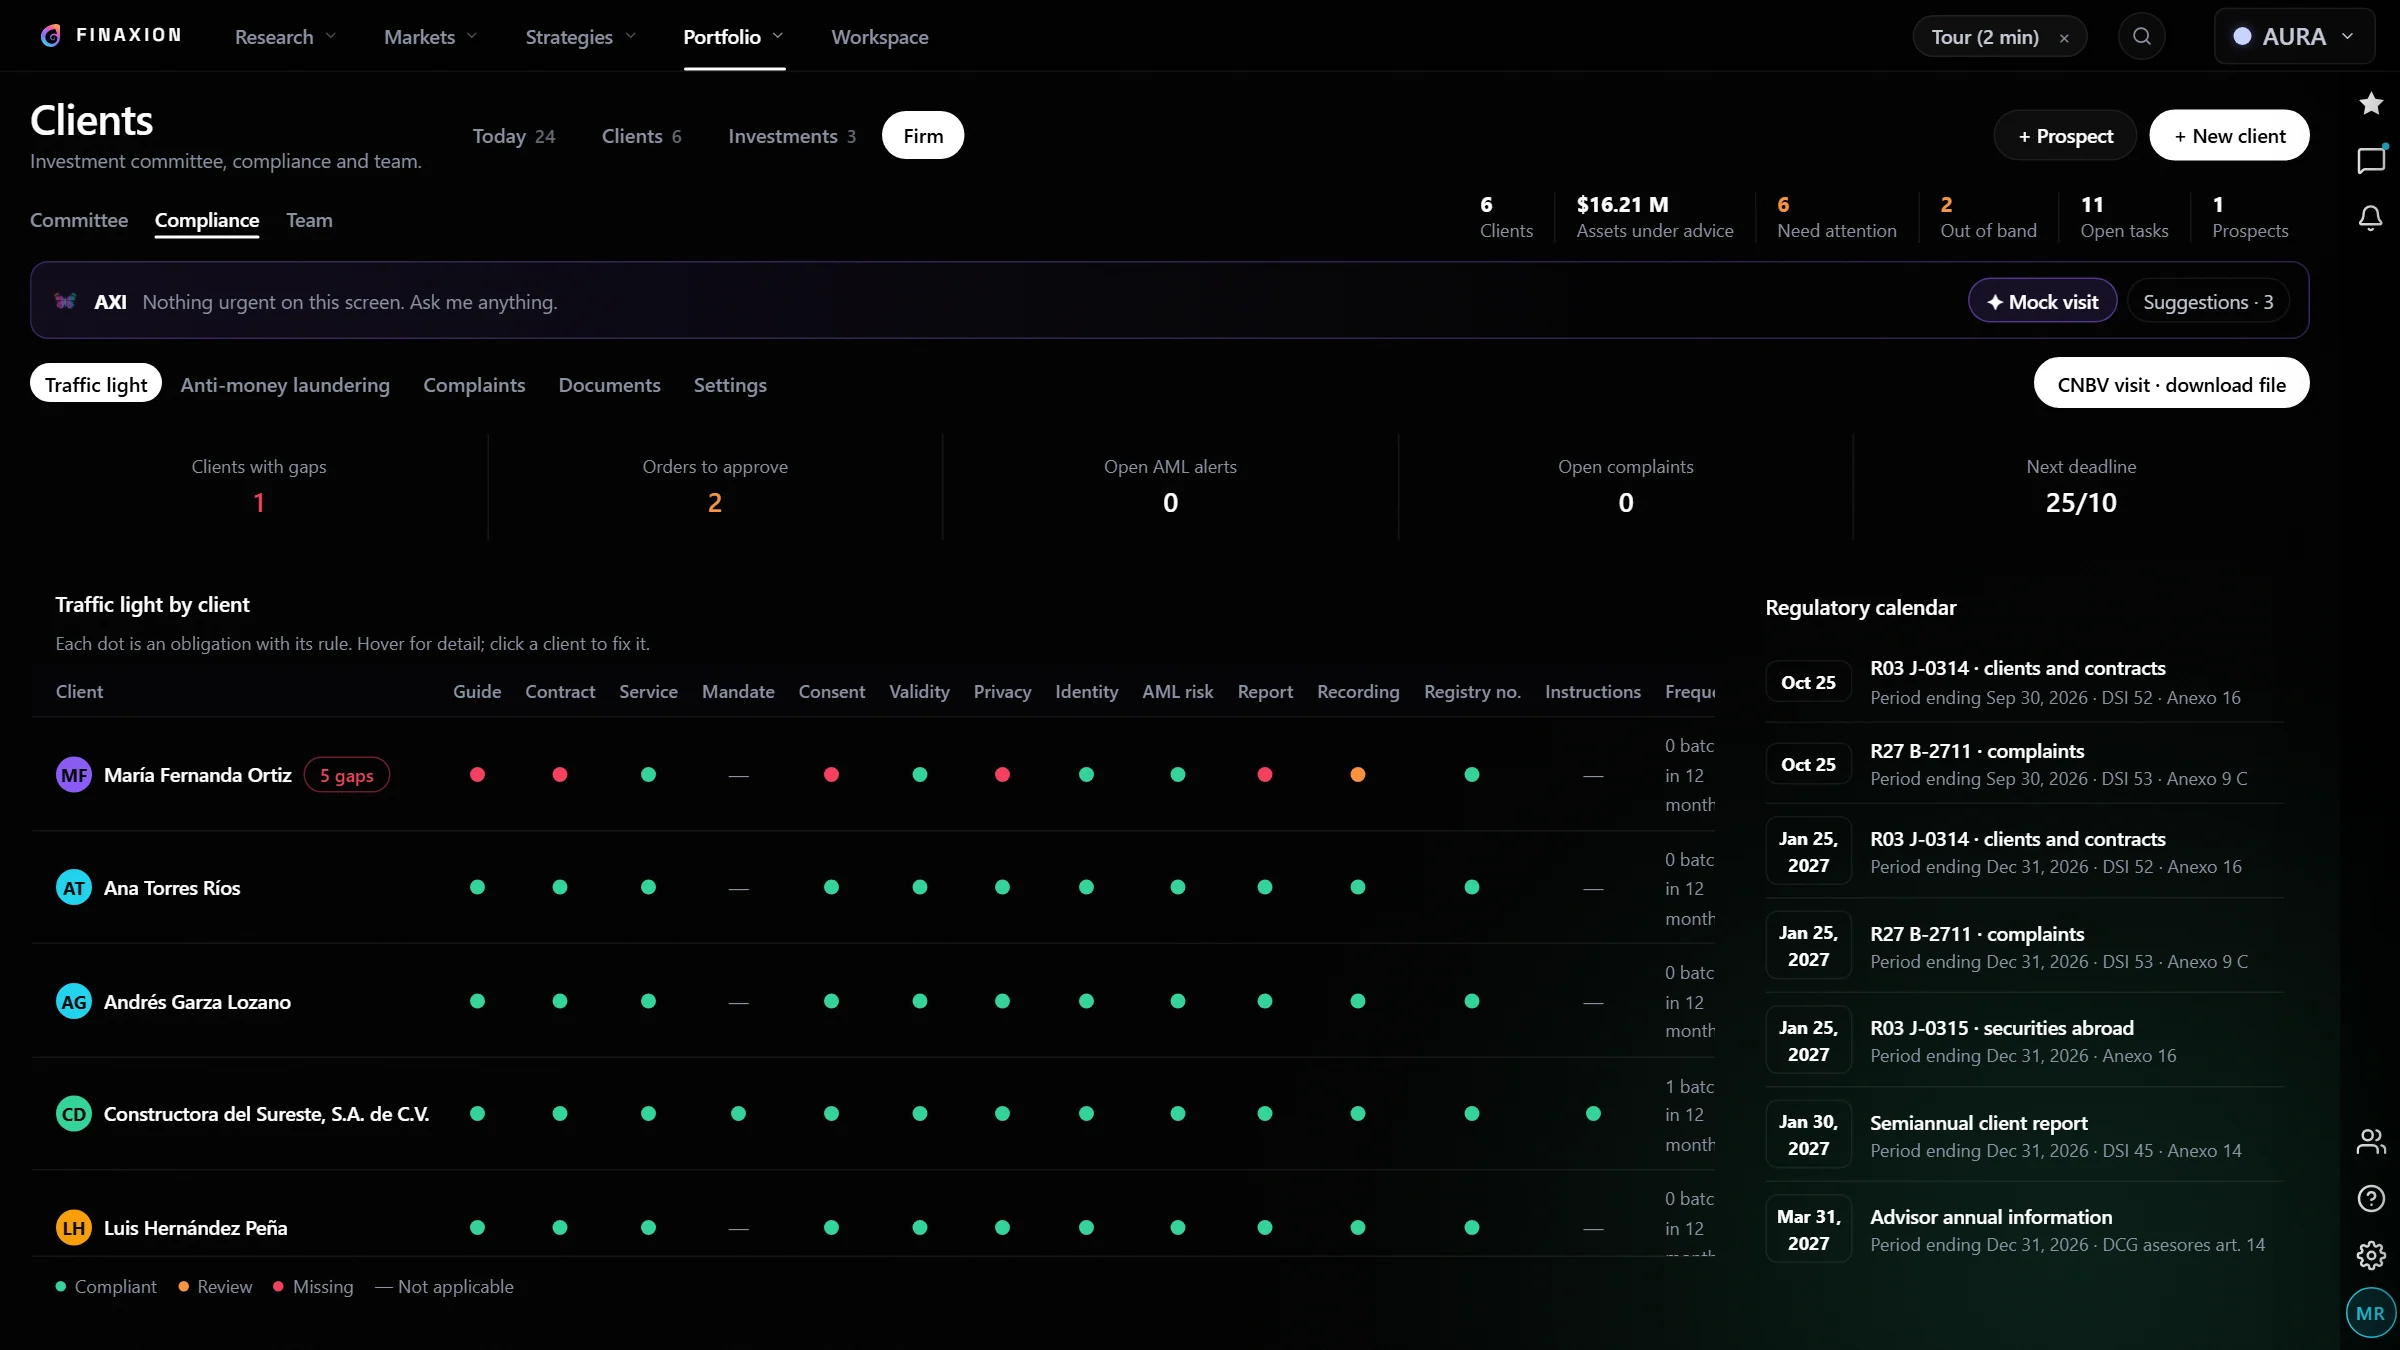Select the Traffic light filter pill
This screenshot has height=1350, width=2400.
[x=96, y=384]
